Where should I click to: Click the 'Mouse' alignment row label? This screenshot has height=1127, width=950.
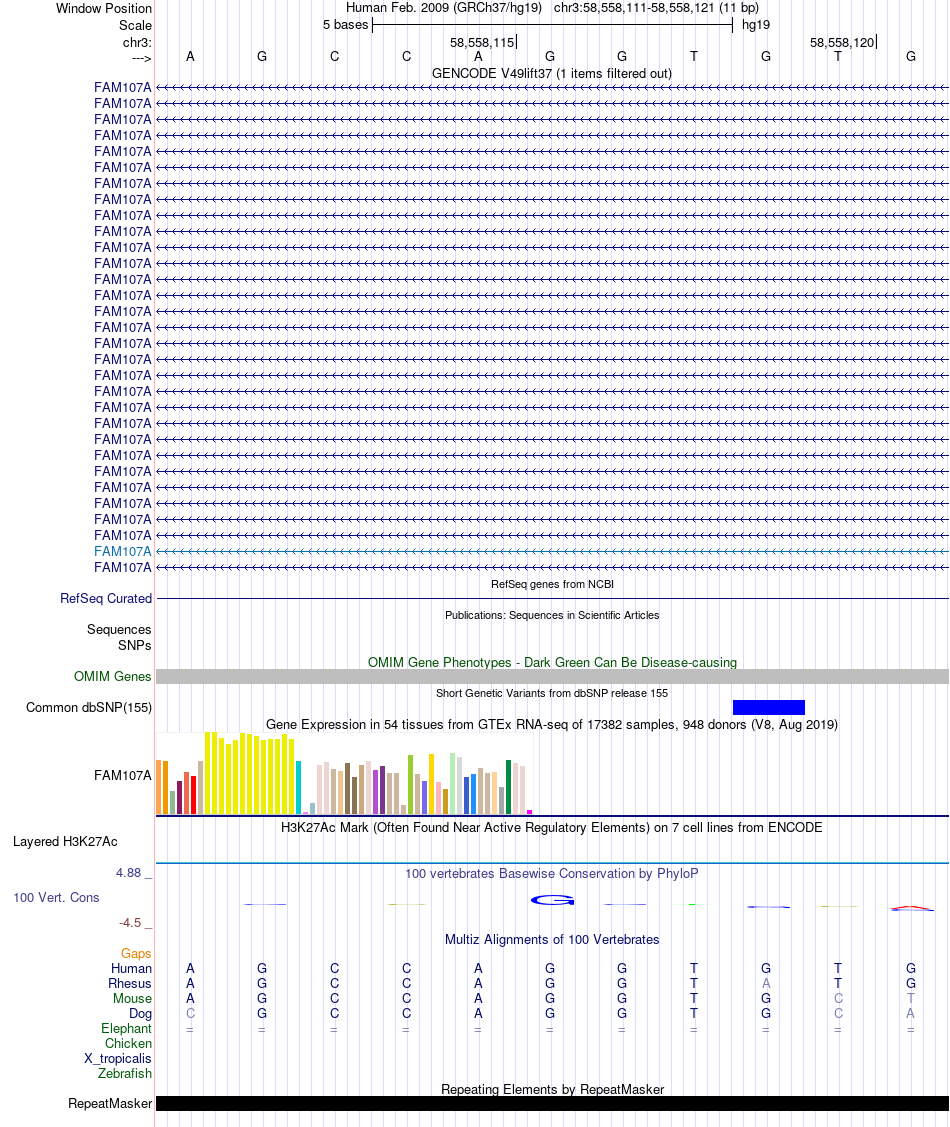[x=132, y=998]
